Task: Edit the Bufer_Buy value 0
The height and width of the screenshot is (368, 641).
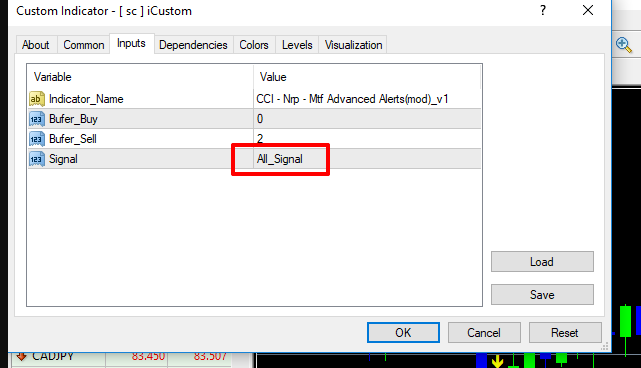Action: (x=367, y=119)
